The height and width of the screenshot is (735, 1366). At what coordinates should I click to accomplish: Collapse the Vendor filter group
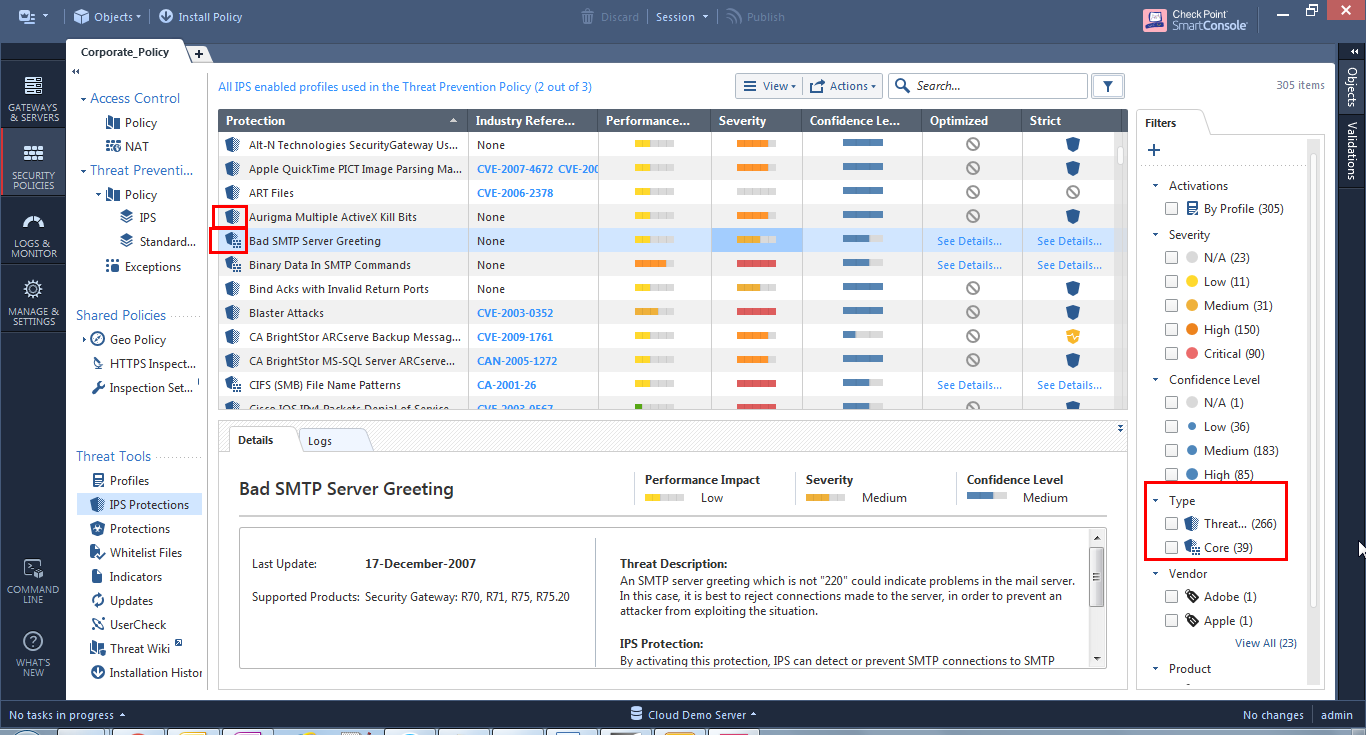click(1156, 574)
